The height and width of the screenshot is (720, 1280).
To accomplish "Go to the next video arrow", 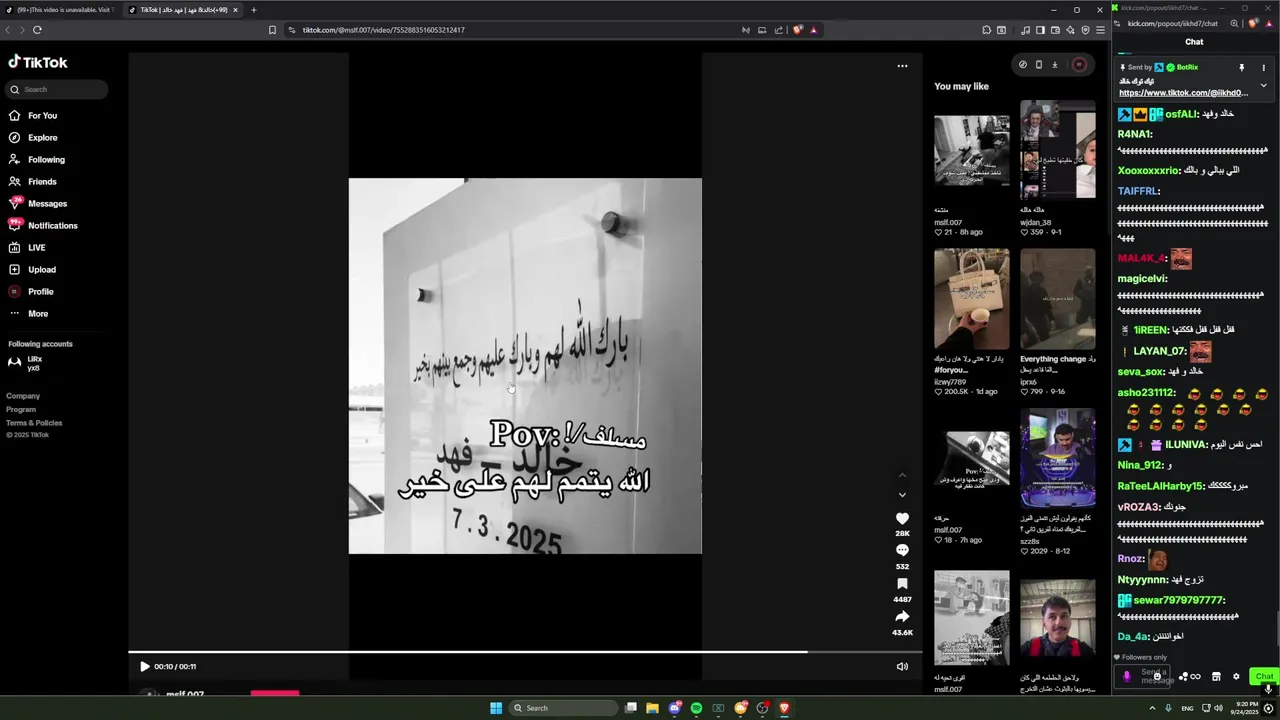I will click(902, 495).
